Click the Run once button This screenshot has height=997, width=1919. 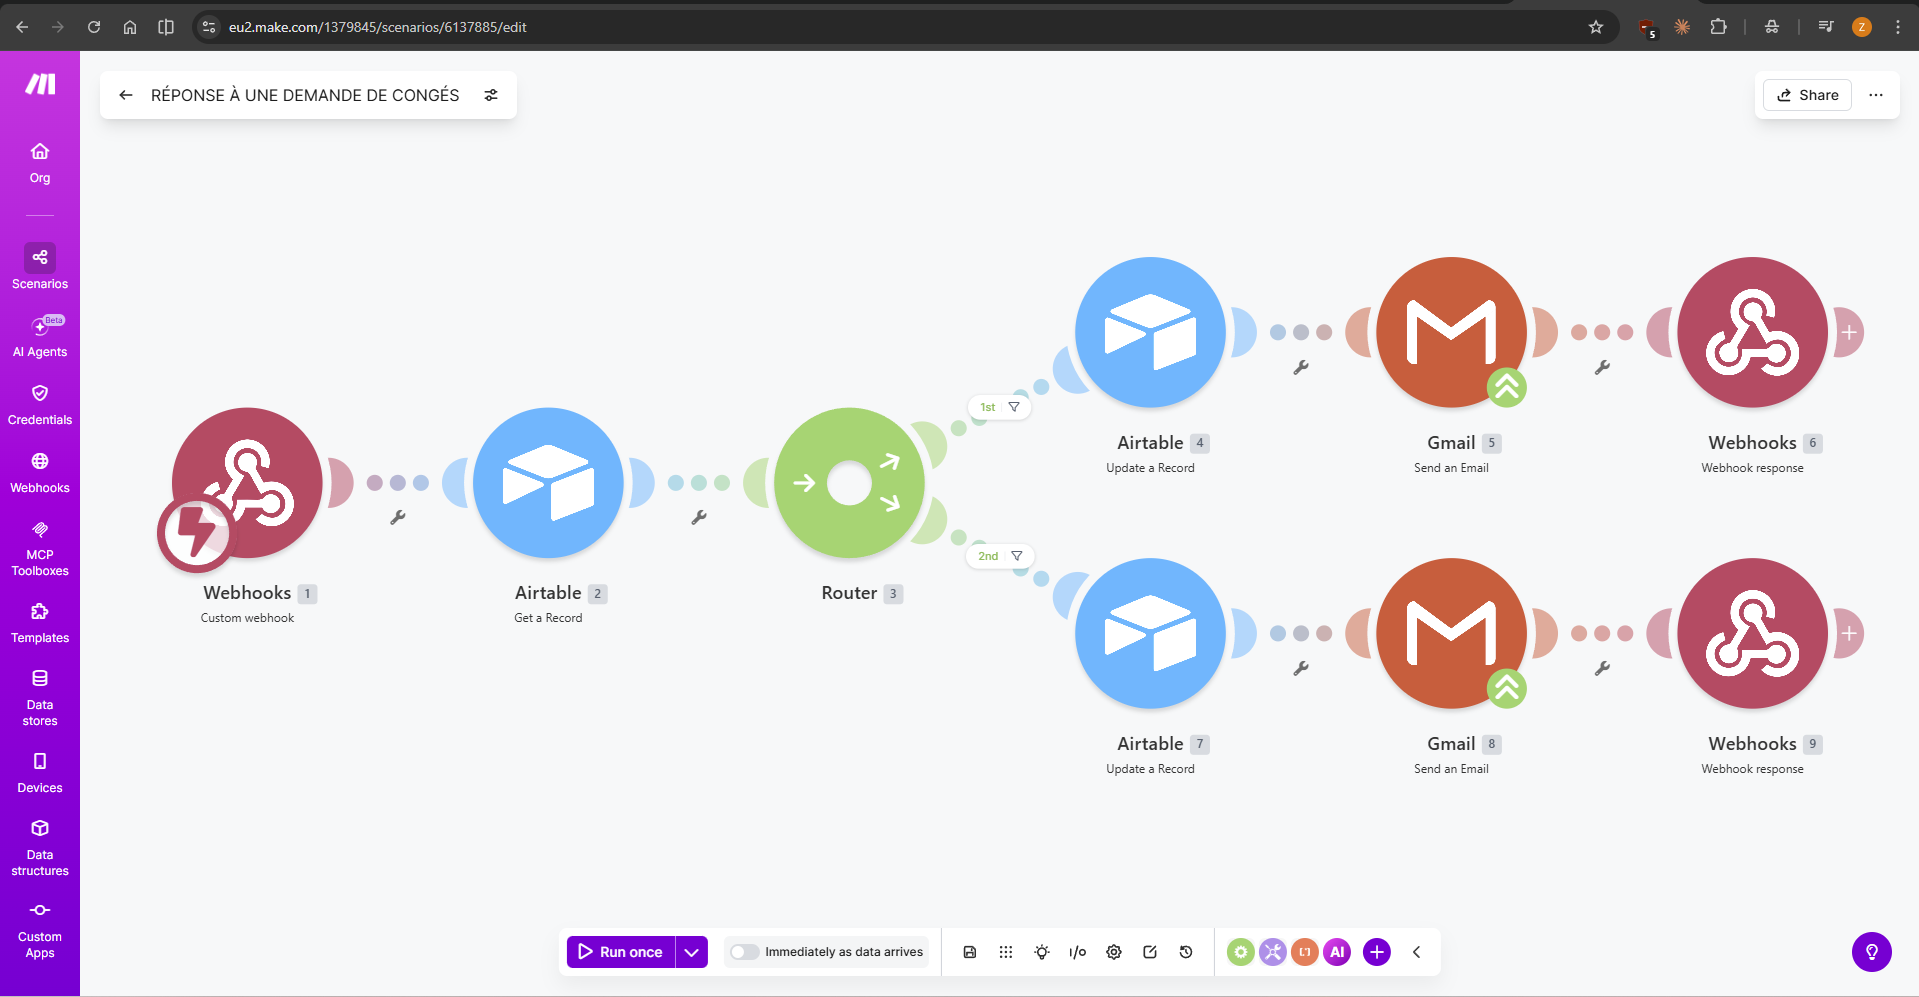click(x=621, y=952)
